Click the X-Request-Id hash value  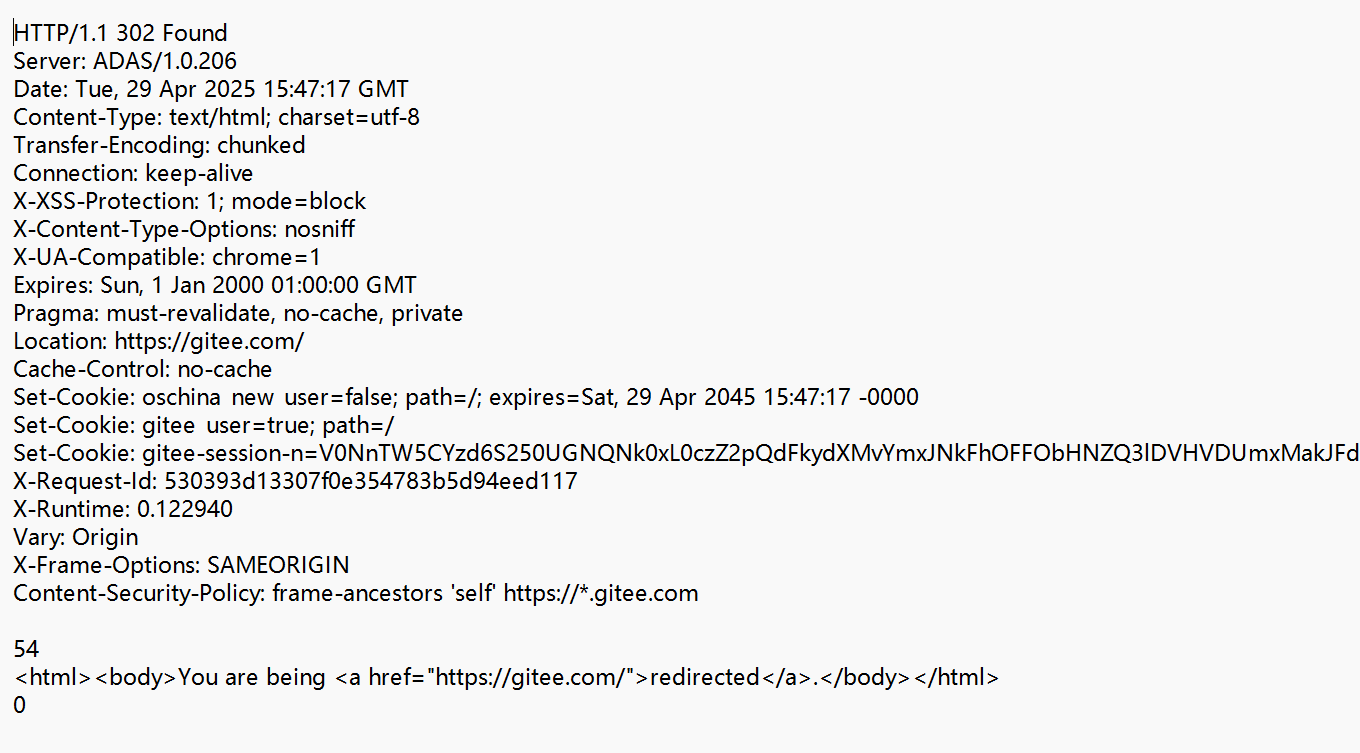coord(371,481)
